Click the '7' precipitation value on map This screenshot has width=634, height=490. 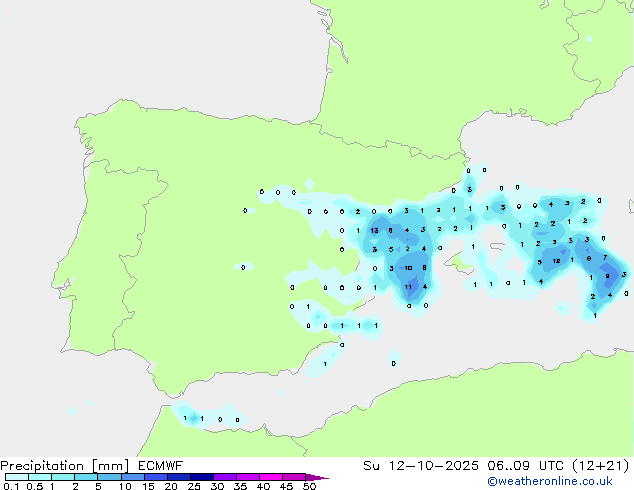point(605,257)
